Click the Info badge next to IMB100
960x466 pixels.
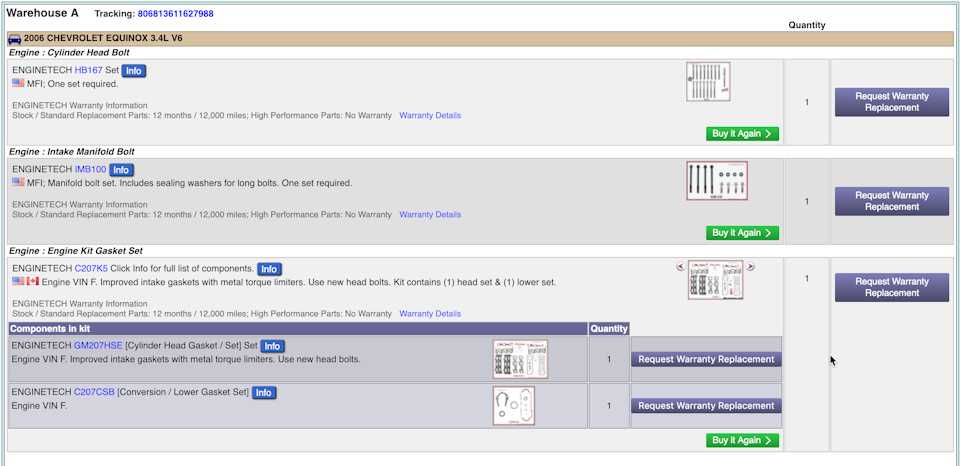[x=121, y=170]
